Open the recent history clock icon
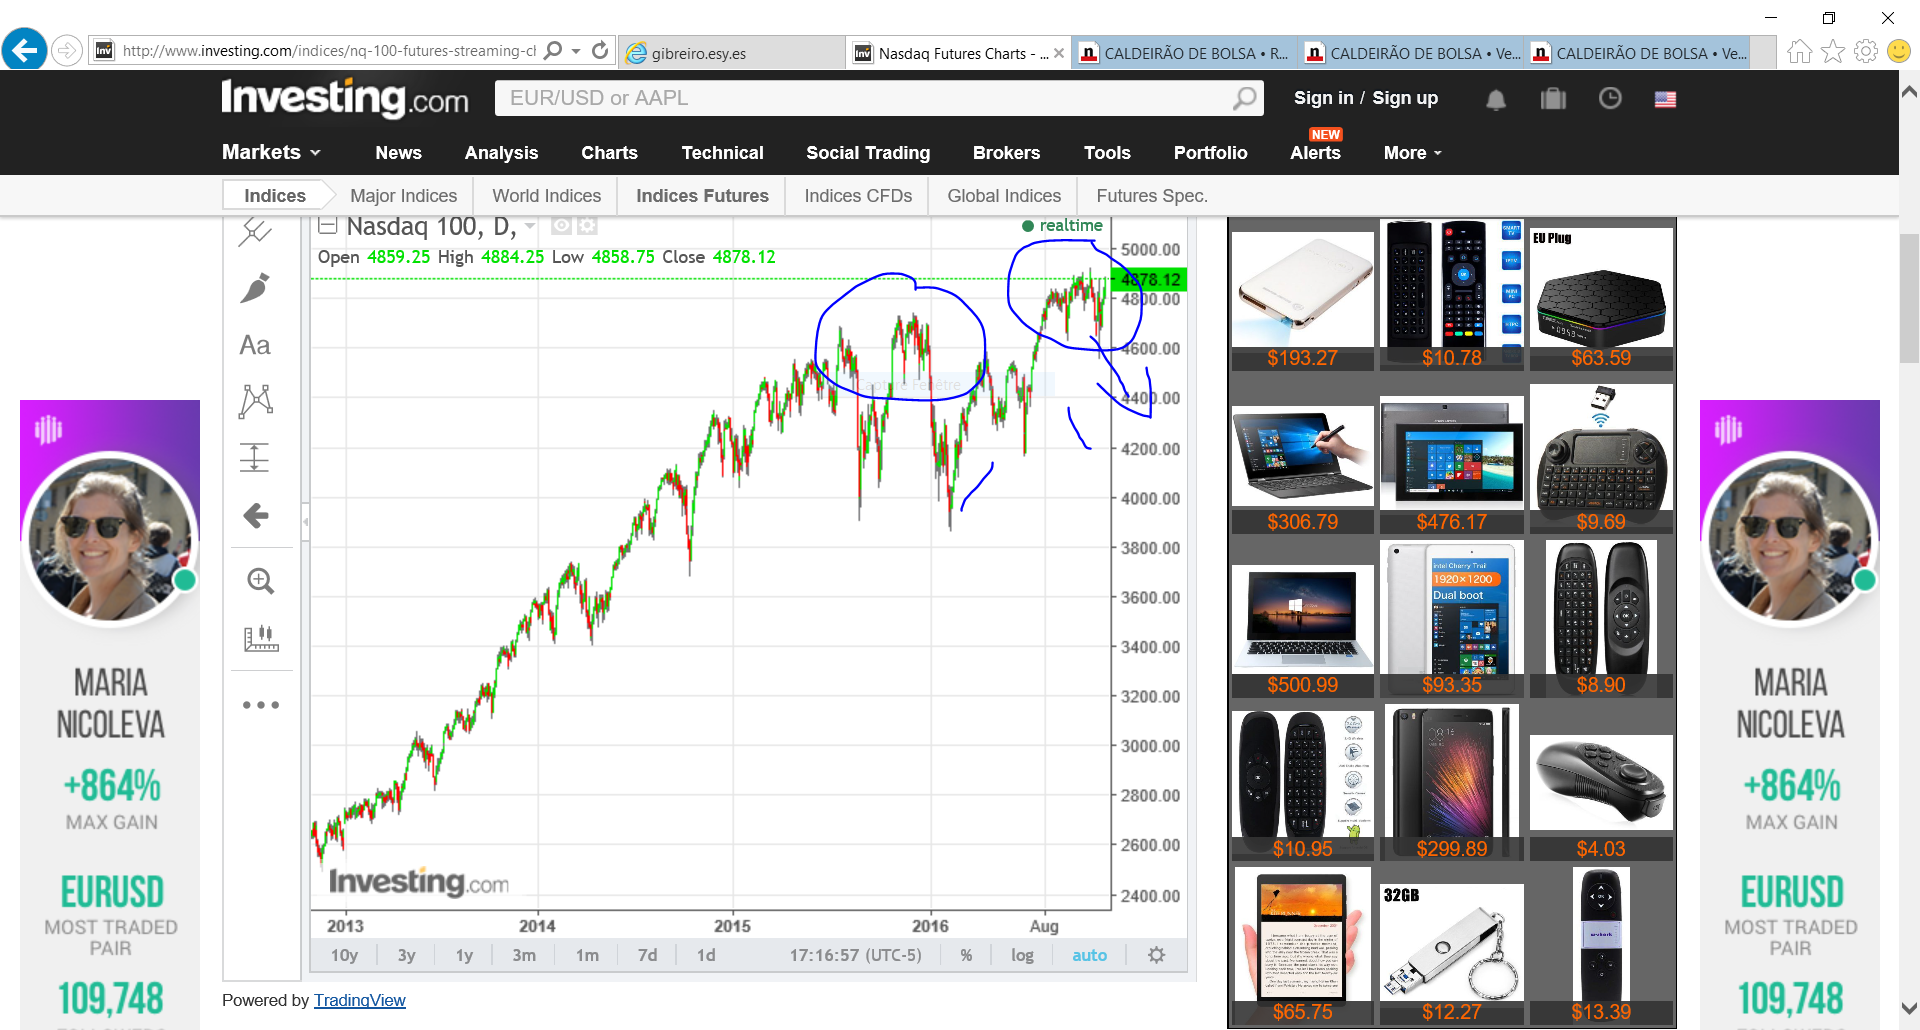1920x1030 pixels. (1610, 98)
